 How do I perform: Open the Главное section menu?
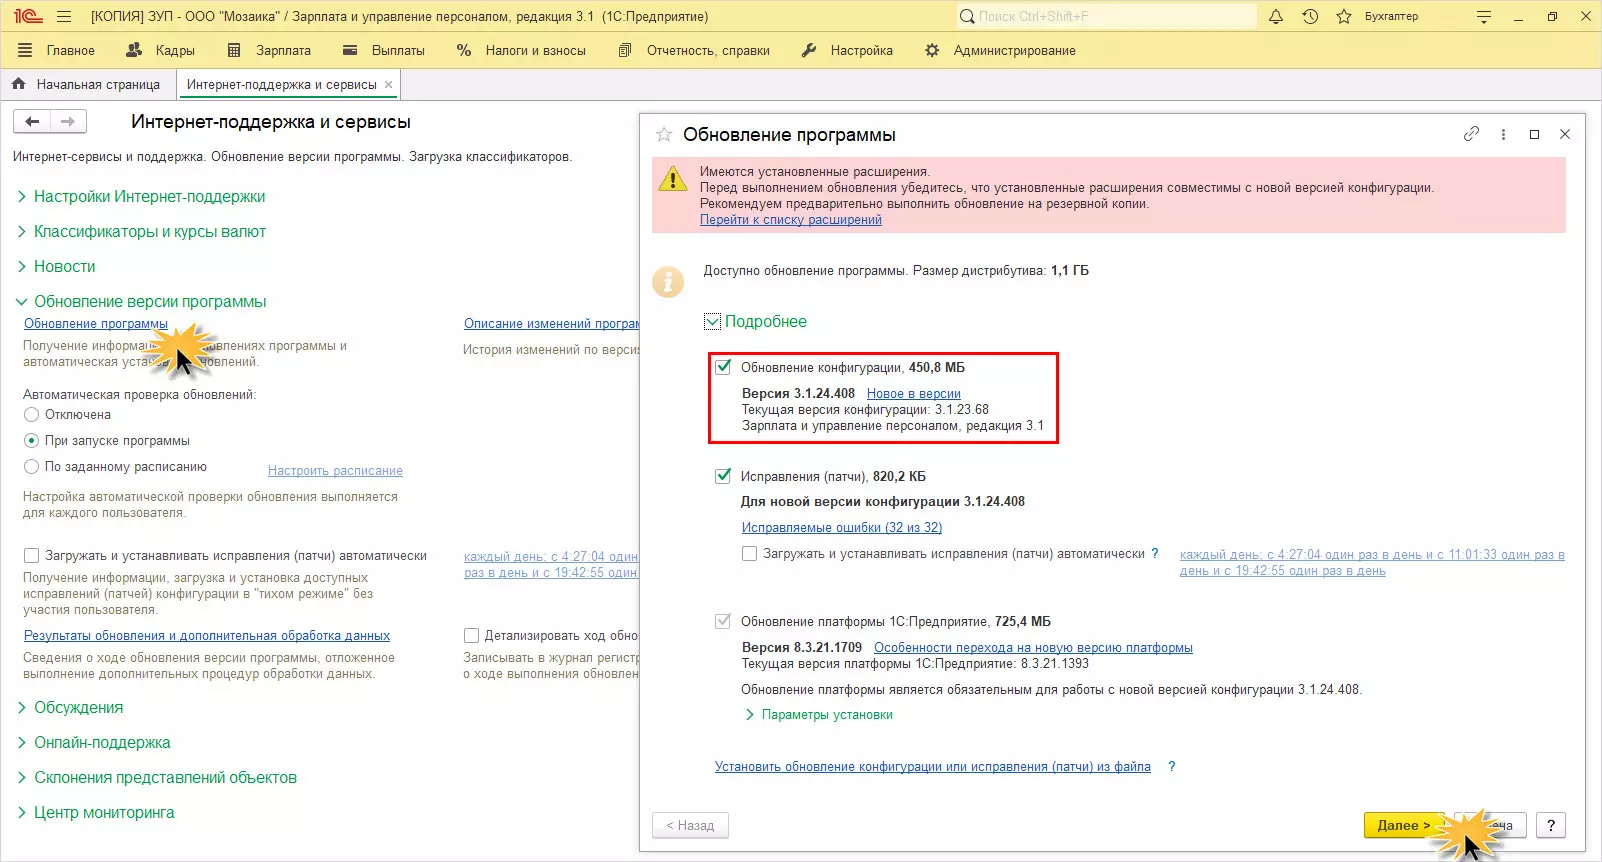[56, 50]
